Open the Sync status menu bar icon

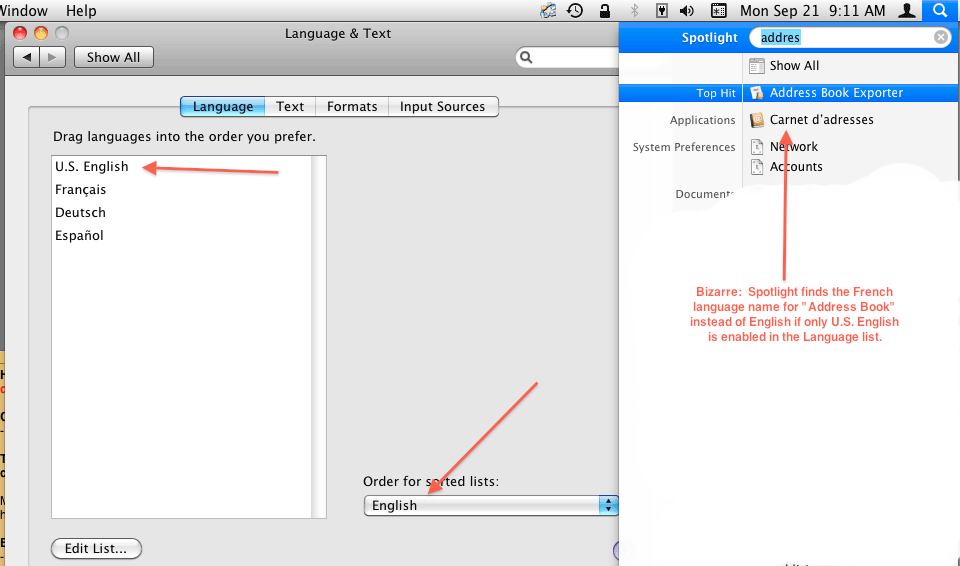pyautogui.click(x=547, y=10)
